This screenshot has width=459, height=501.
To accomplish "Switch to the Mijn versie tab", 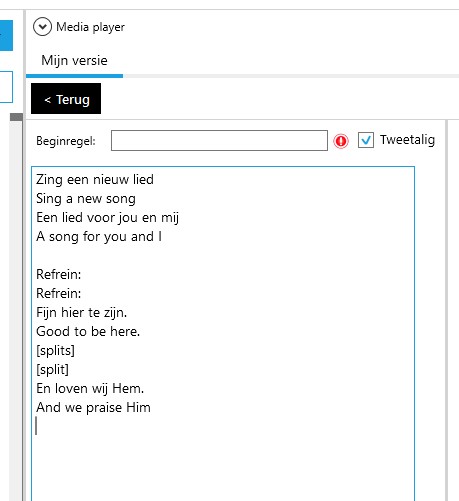I will click(74, 61).
